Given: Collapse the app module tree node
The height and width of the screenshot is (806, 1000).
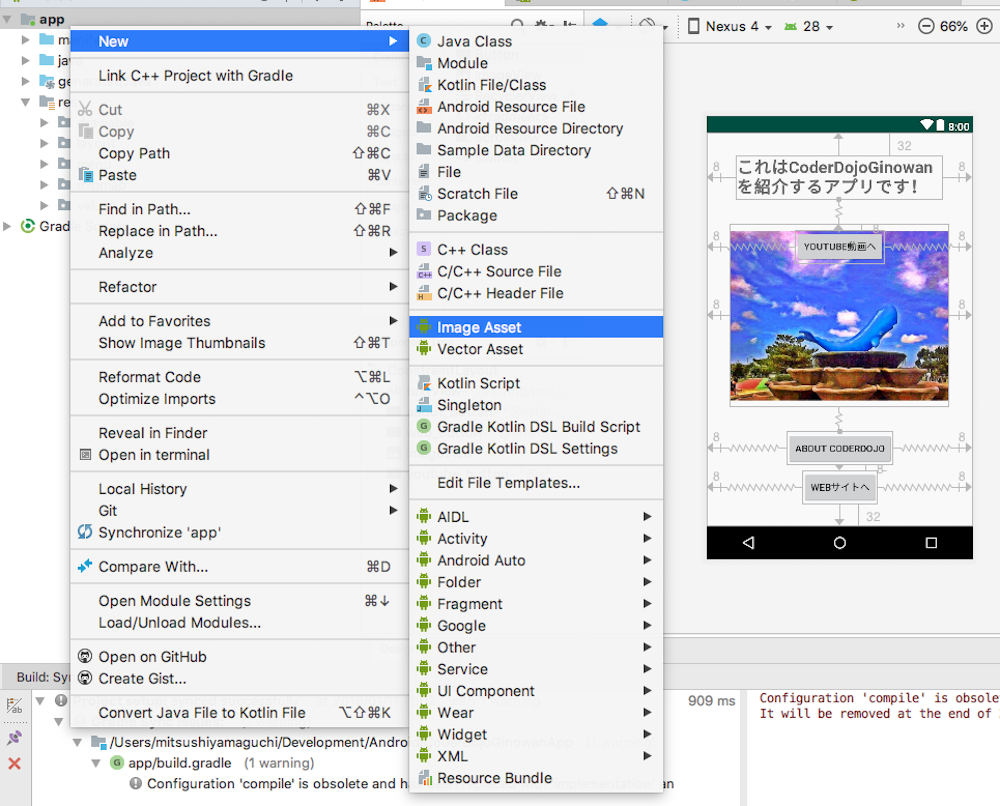Looking at the screenshot, I should (x=8, y=19).
